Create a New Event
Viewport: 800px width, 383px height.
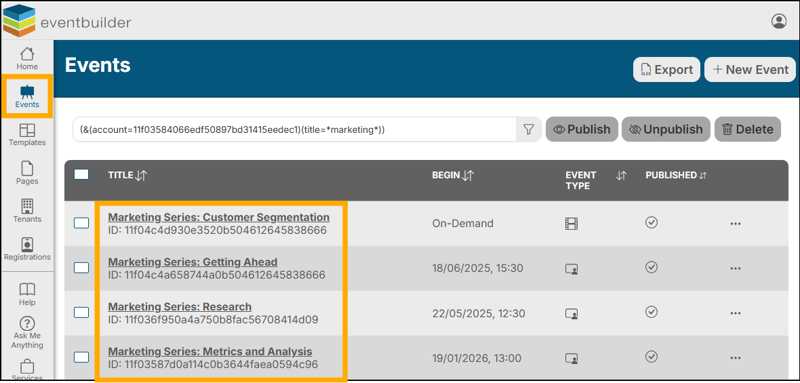[751, 69]
